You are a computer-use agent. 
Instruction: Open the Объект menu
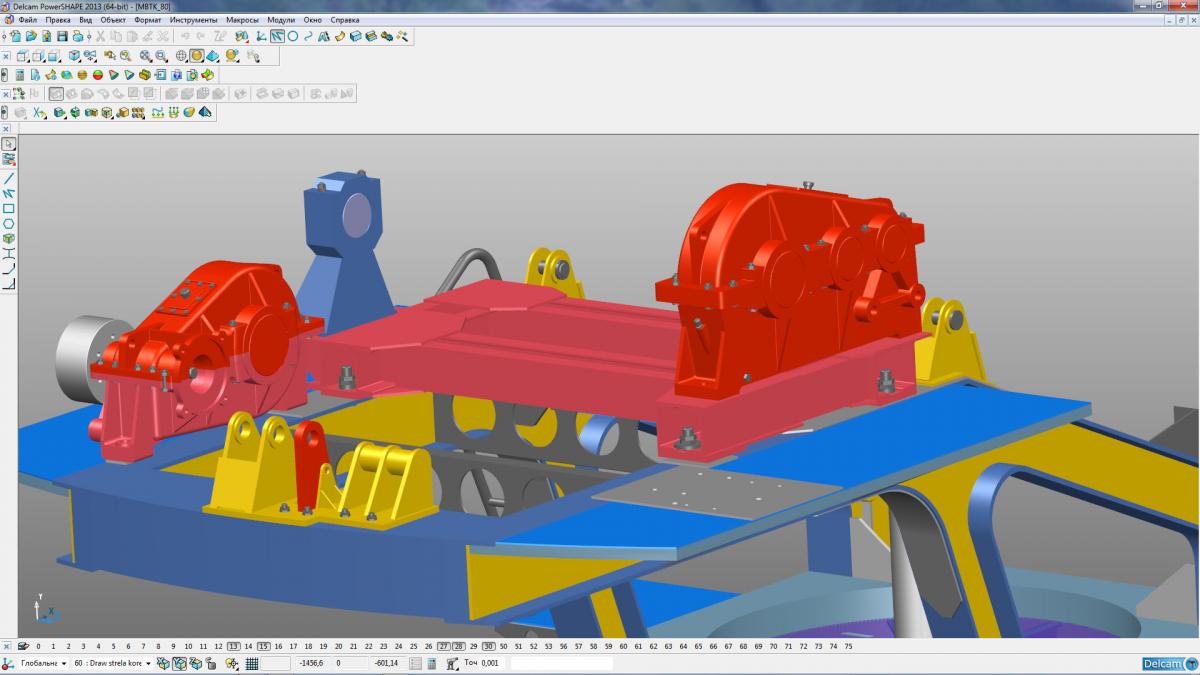[113, 20]
